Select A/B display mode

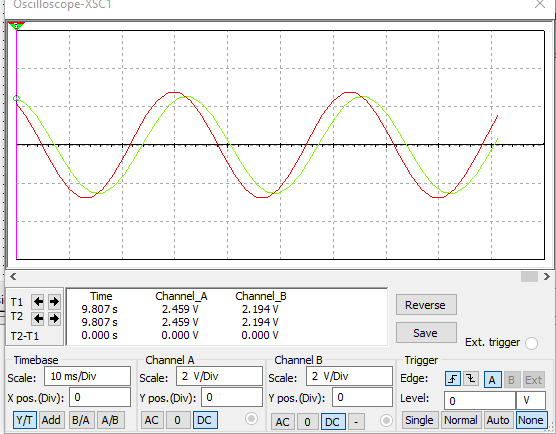coord(110,420)
